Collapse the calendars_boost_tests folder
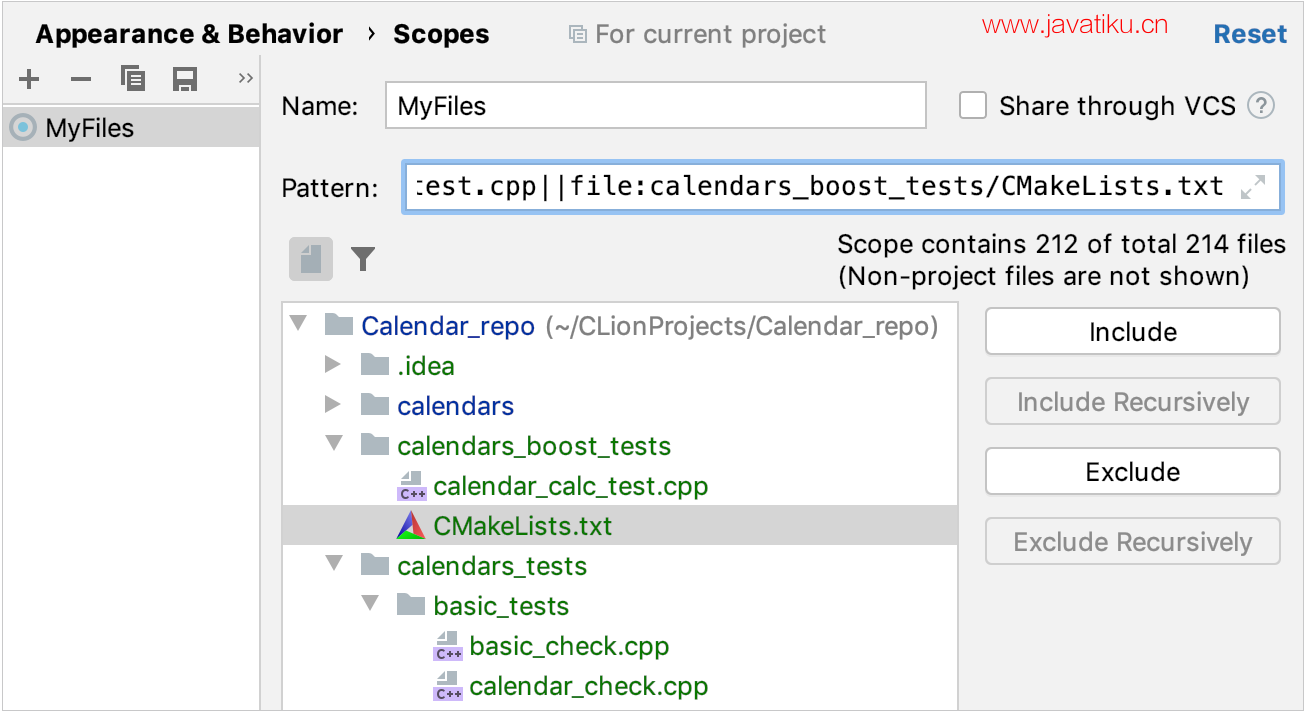1305x713 pixels. [x=334, y=445]
